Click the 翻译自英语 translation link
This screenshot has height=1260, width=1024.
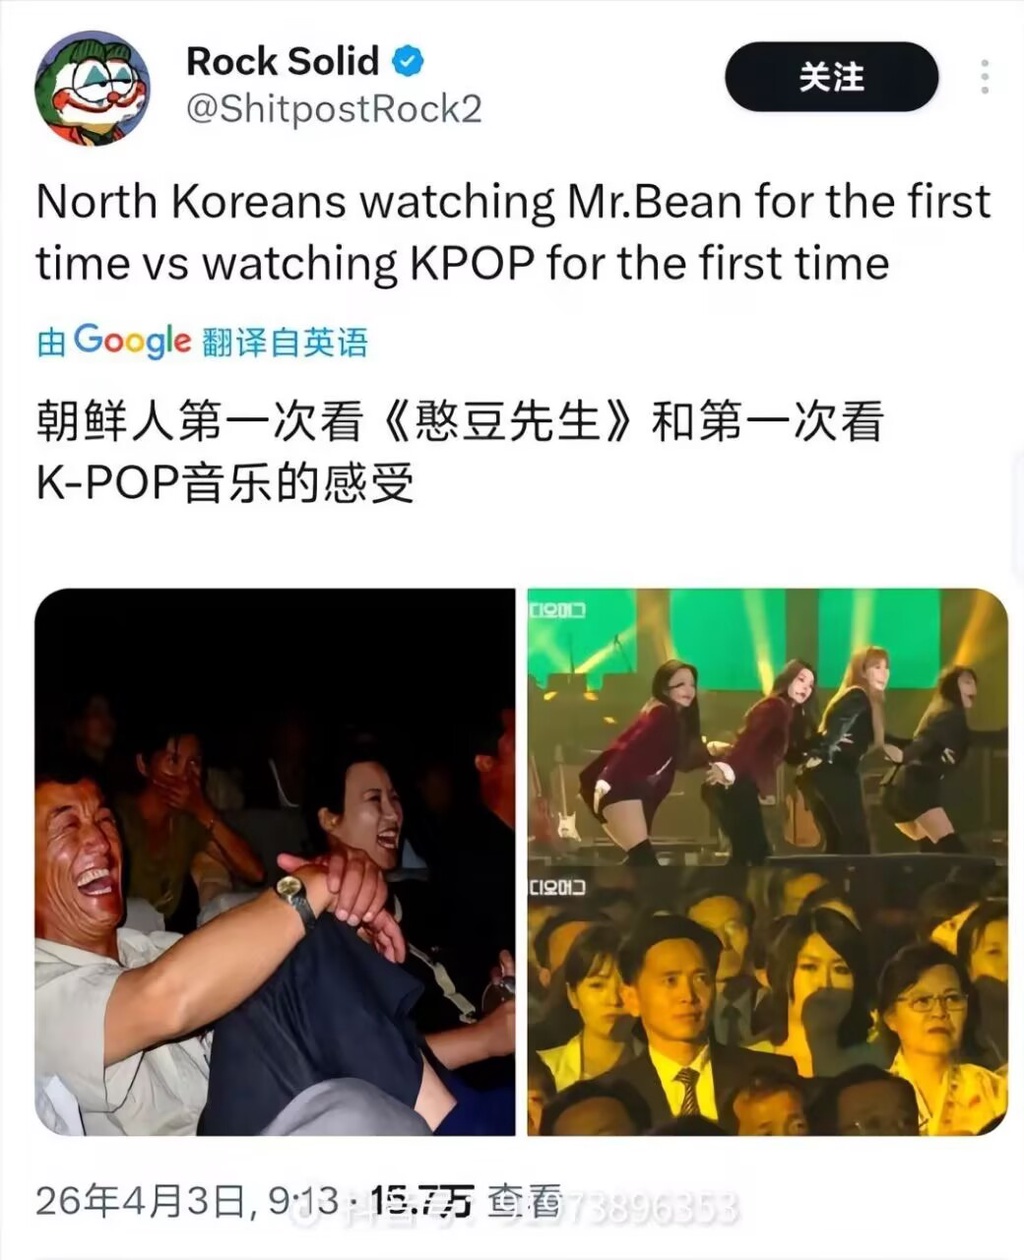(285, 342)
